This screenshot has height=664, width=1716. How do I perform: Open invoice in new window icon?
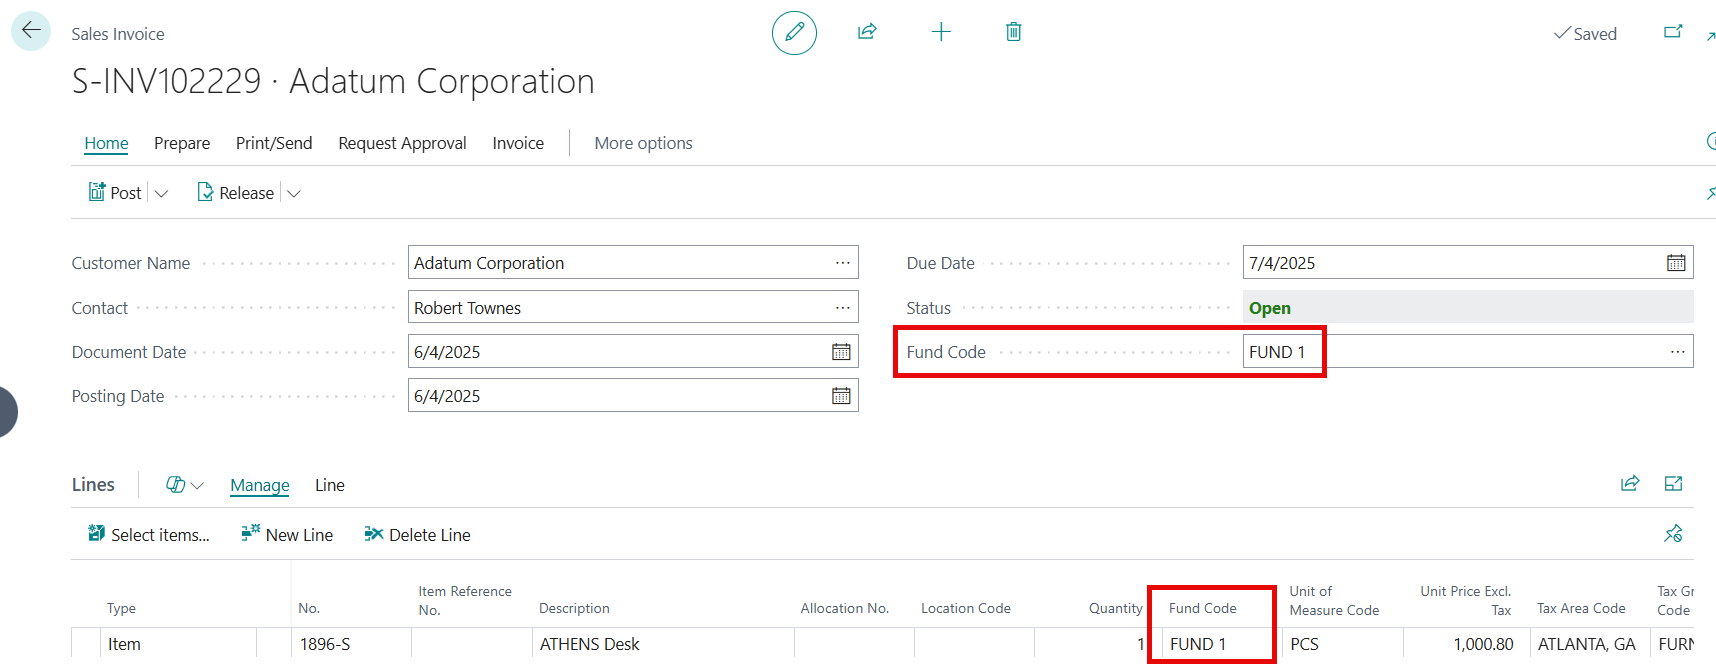(x=1672, y=32)
